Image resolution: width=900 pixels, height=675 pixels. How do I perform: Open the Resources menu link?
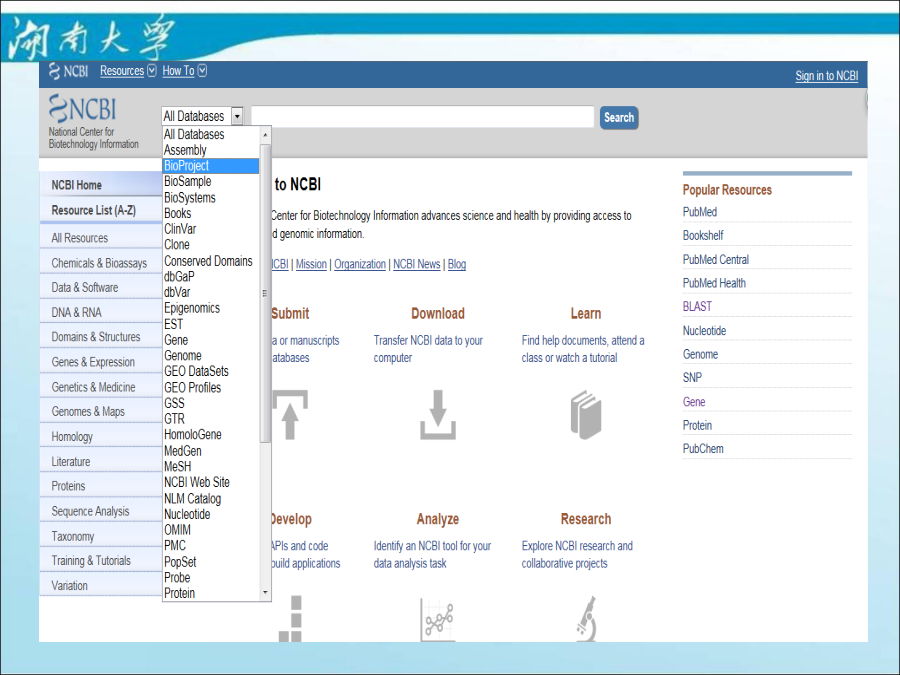pos(122,71)
